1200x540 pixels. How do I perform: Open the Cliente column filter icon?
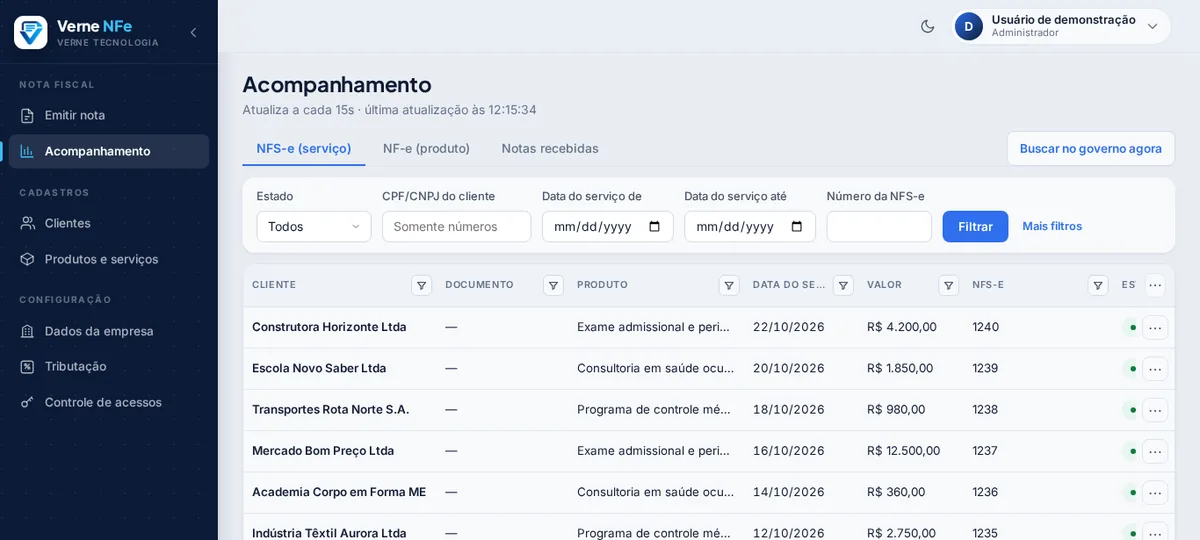point(422,285)
